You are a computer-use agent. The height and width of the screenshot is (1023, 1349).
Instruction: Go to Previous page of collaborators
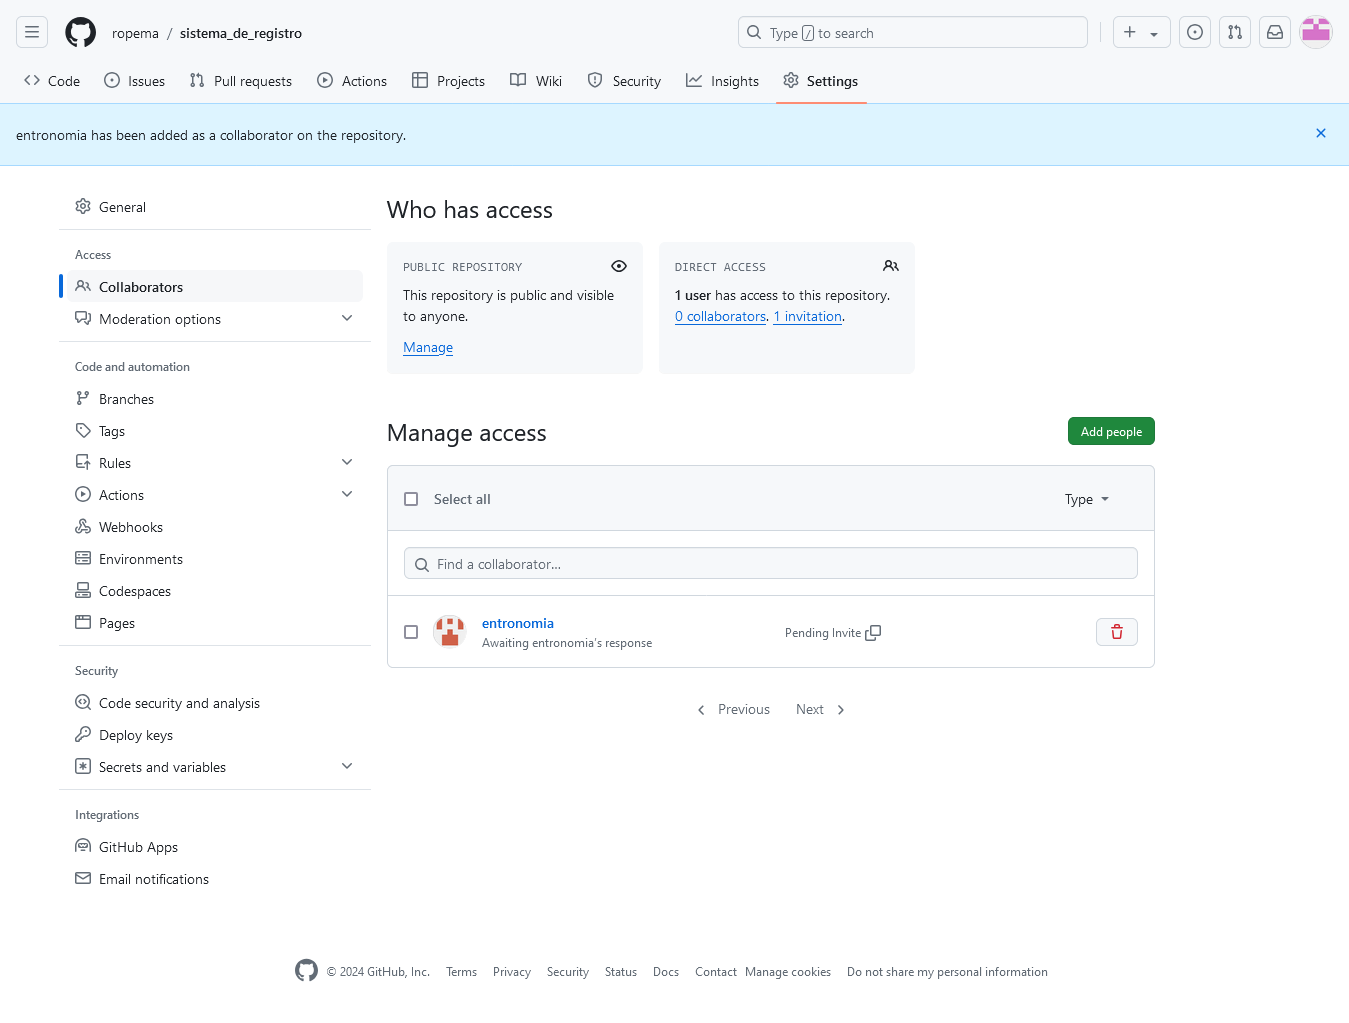[733, 709]
